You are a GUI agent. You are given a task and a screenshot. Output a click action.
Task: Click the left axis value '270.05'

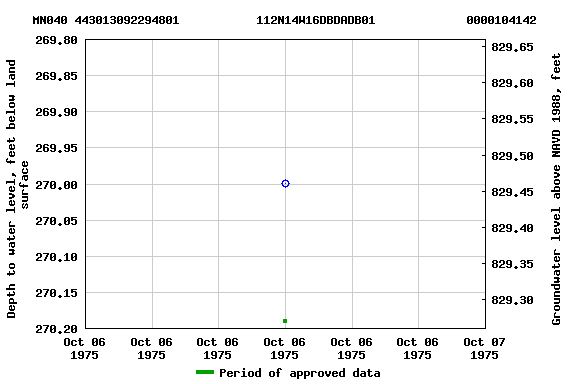57,221
